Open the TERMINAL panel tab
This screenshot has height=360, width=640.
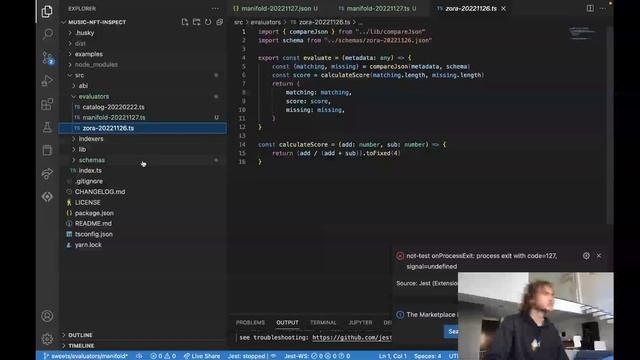323,322
